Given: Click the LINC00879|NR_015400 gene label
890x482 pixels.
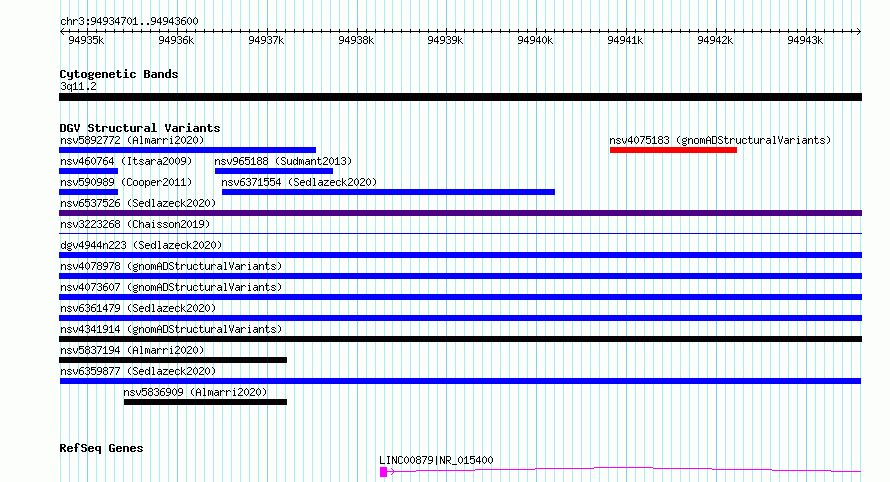Looking at the screenshot, I should 436,460.
